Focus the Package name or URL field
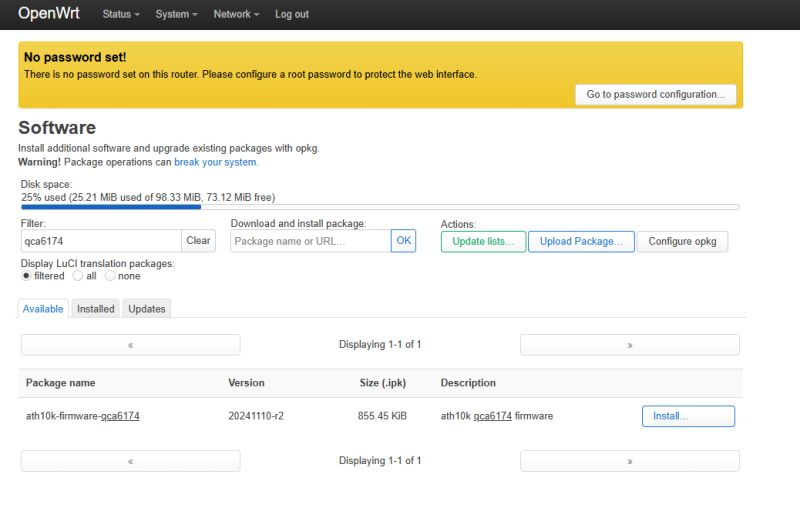800x511 pixels. [x=310, y=241]
